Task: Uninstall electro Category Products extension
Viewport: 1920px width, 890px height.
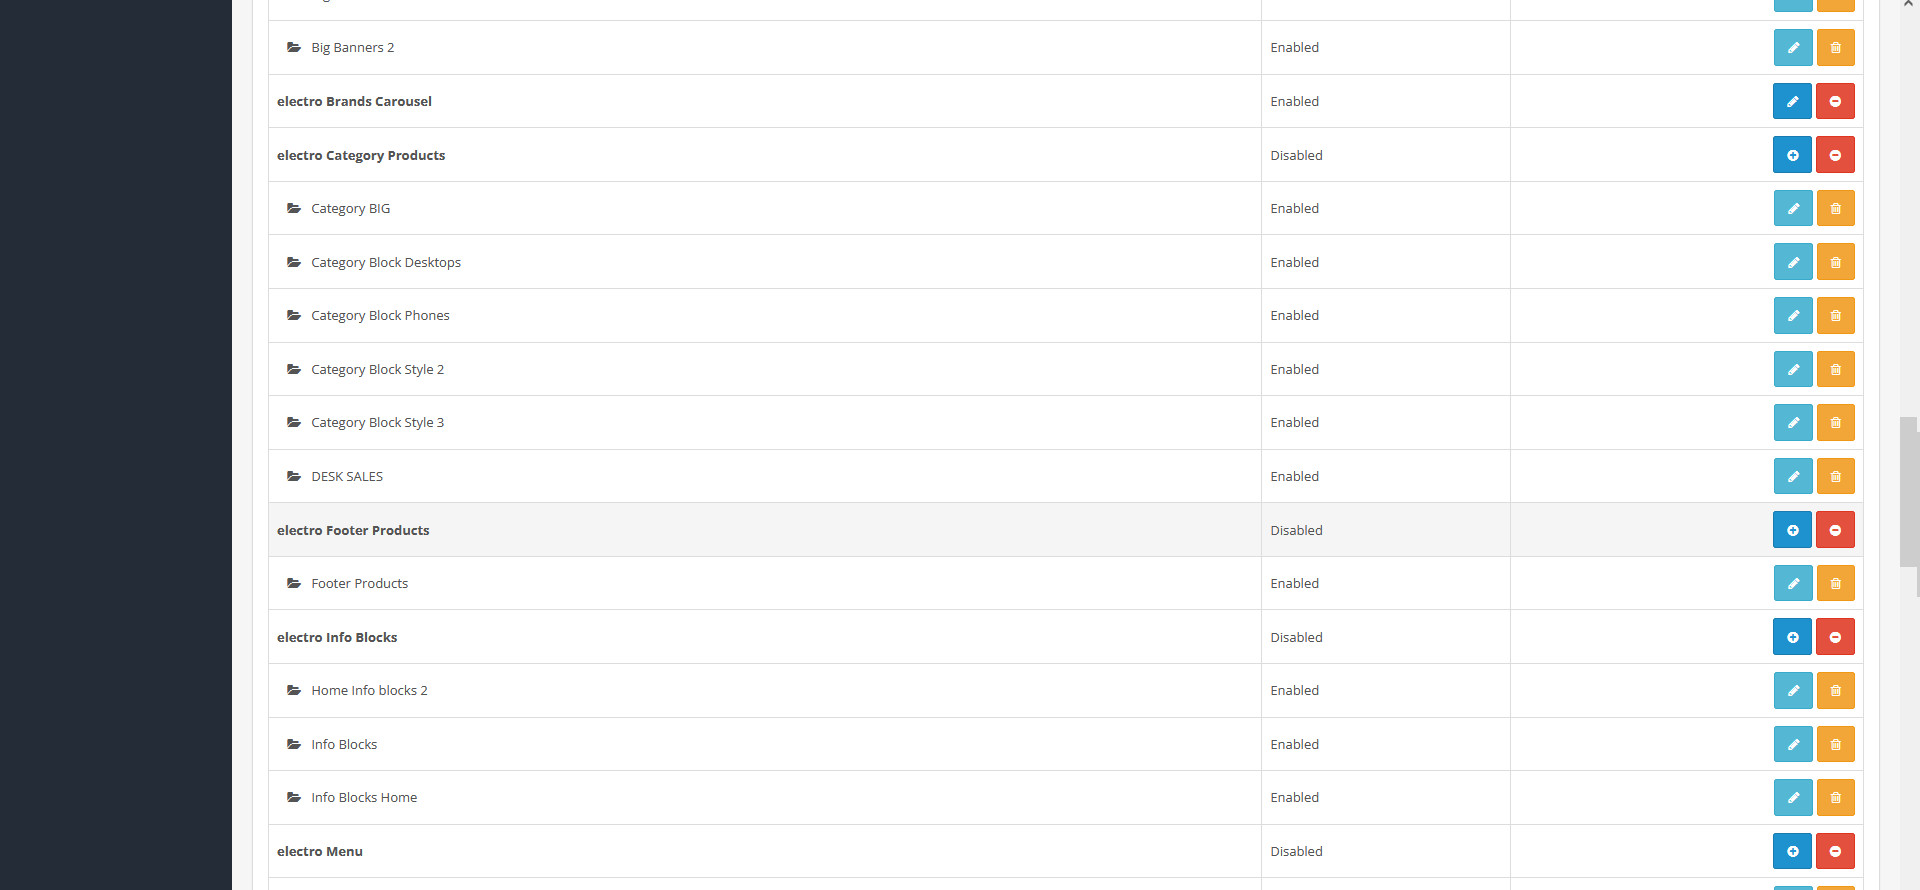Action: pyautogui.click(x=1835, y=155)
